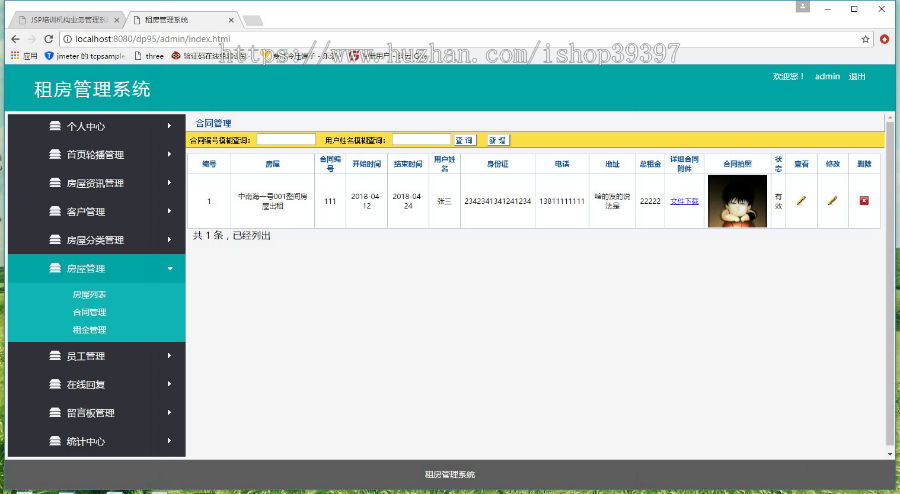Click the 张三 user name cell

[x=444, y=201]
